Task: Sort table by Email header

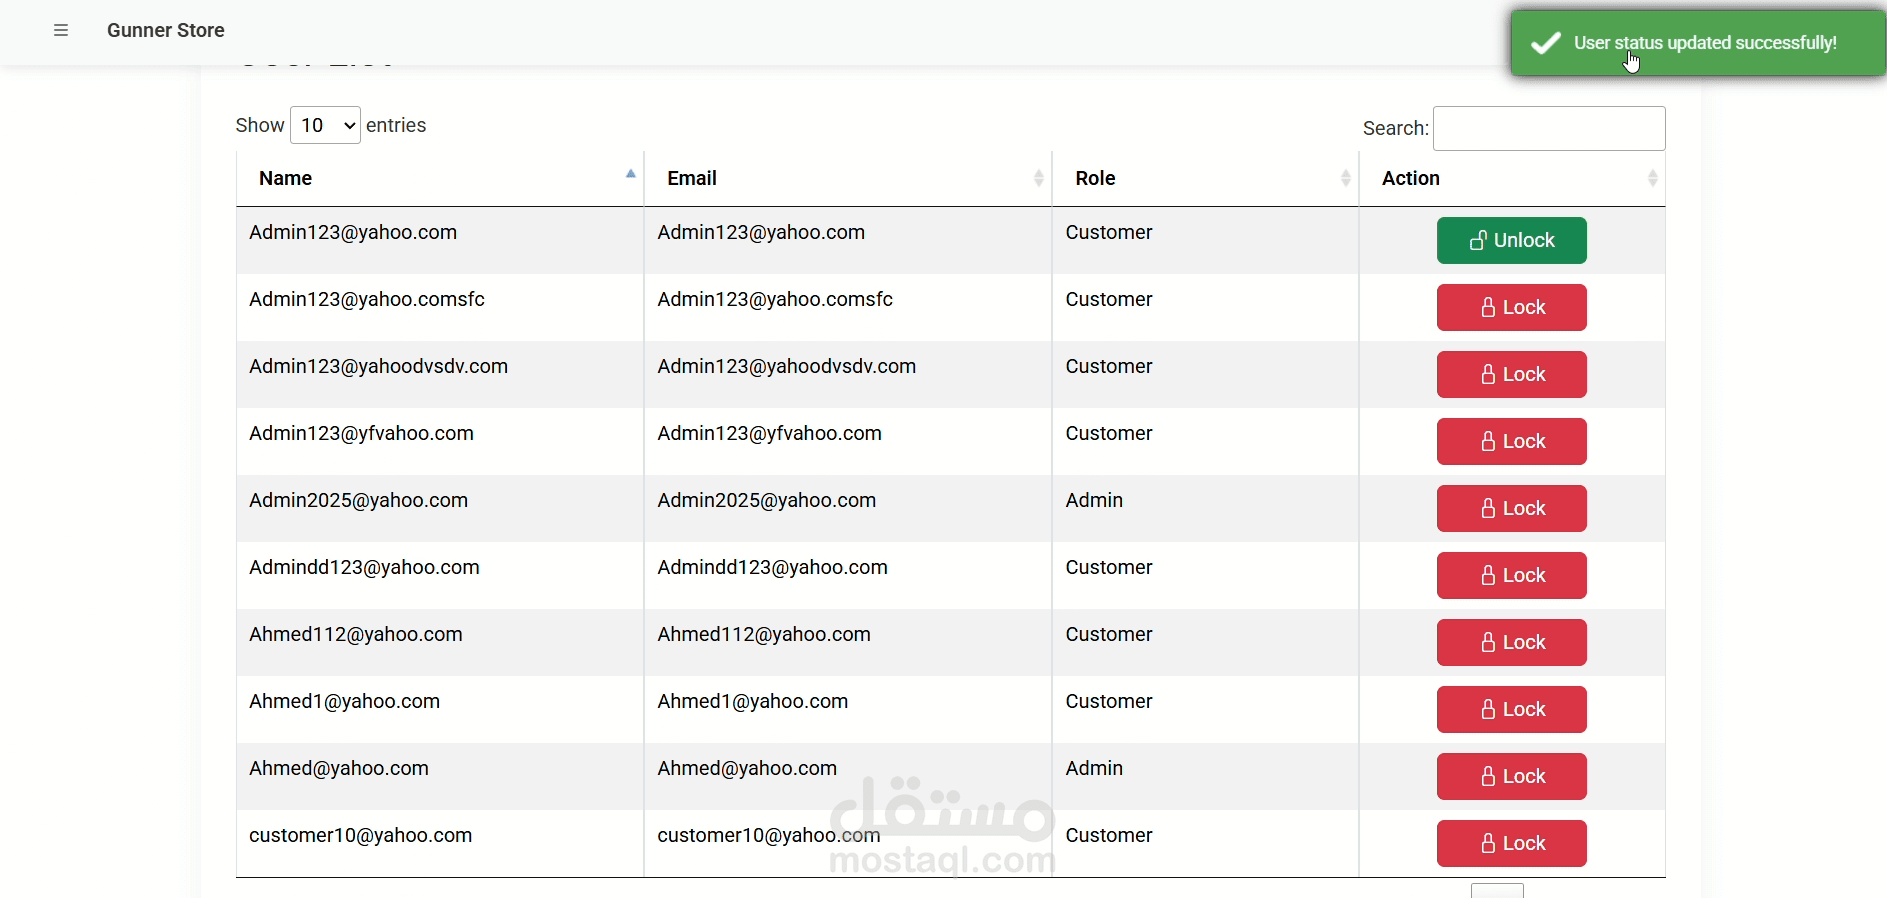Action: pos(692,178)
